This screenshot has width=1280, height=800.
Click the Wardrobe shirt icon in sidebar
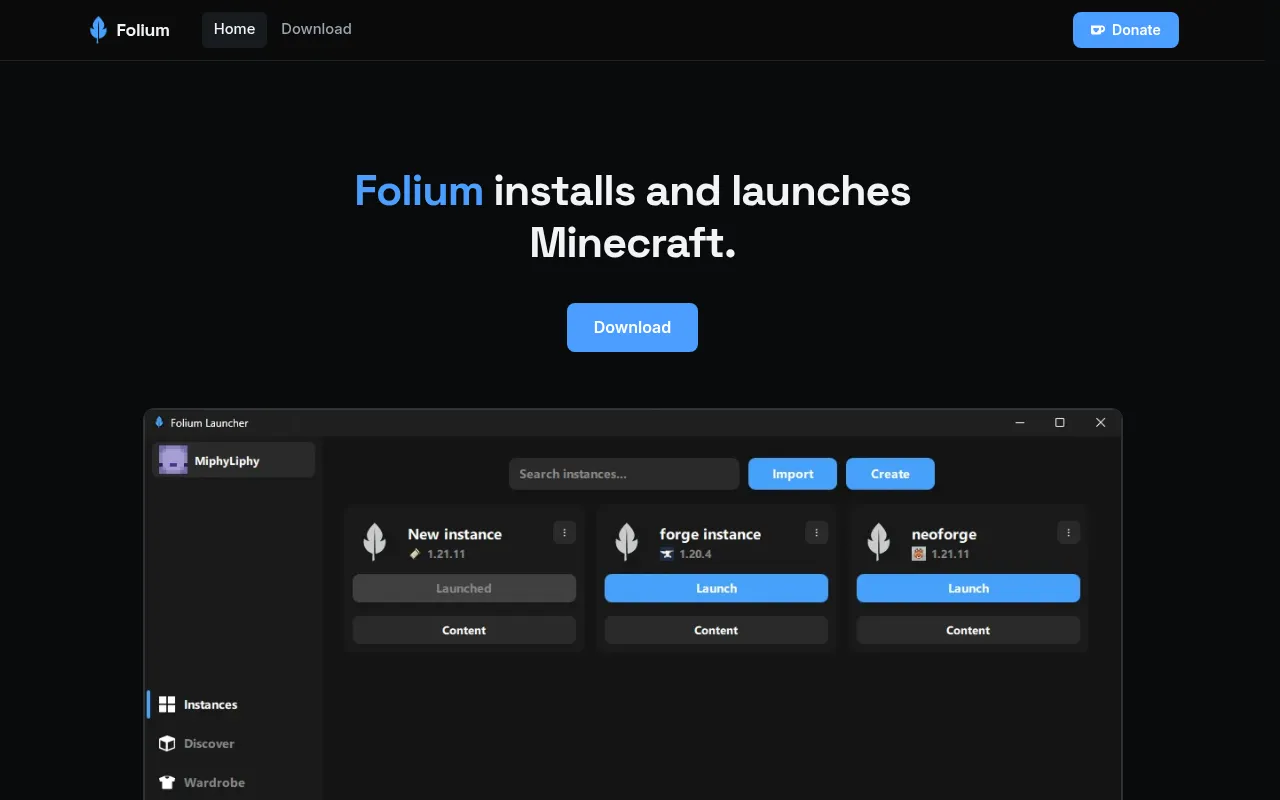pyautogui.click(x=167, y=783)
